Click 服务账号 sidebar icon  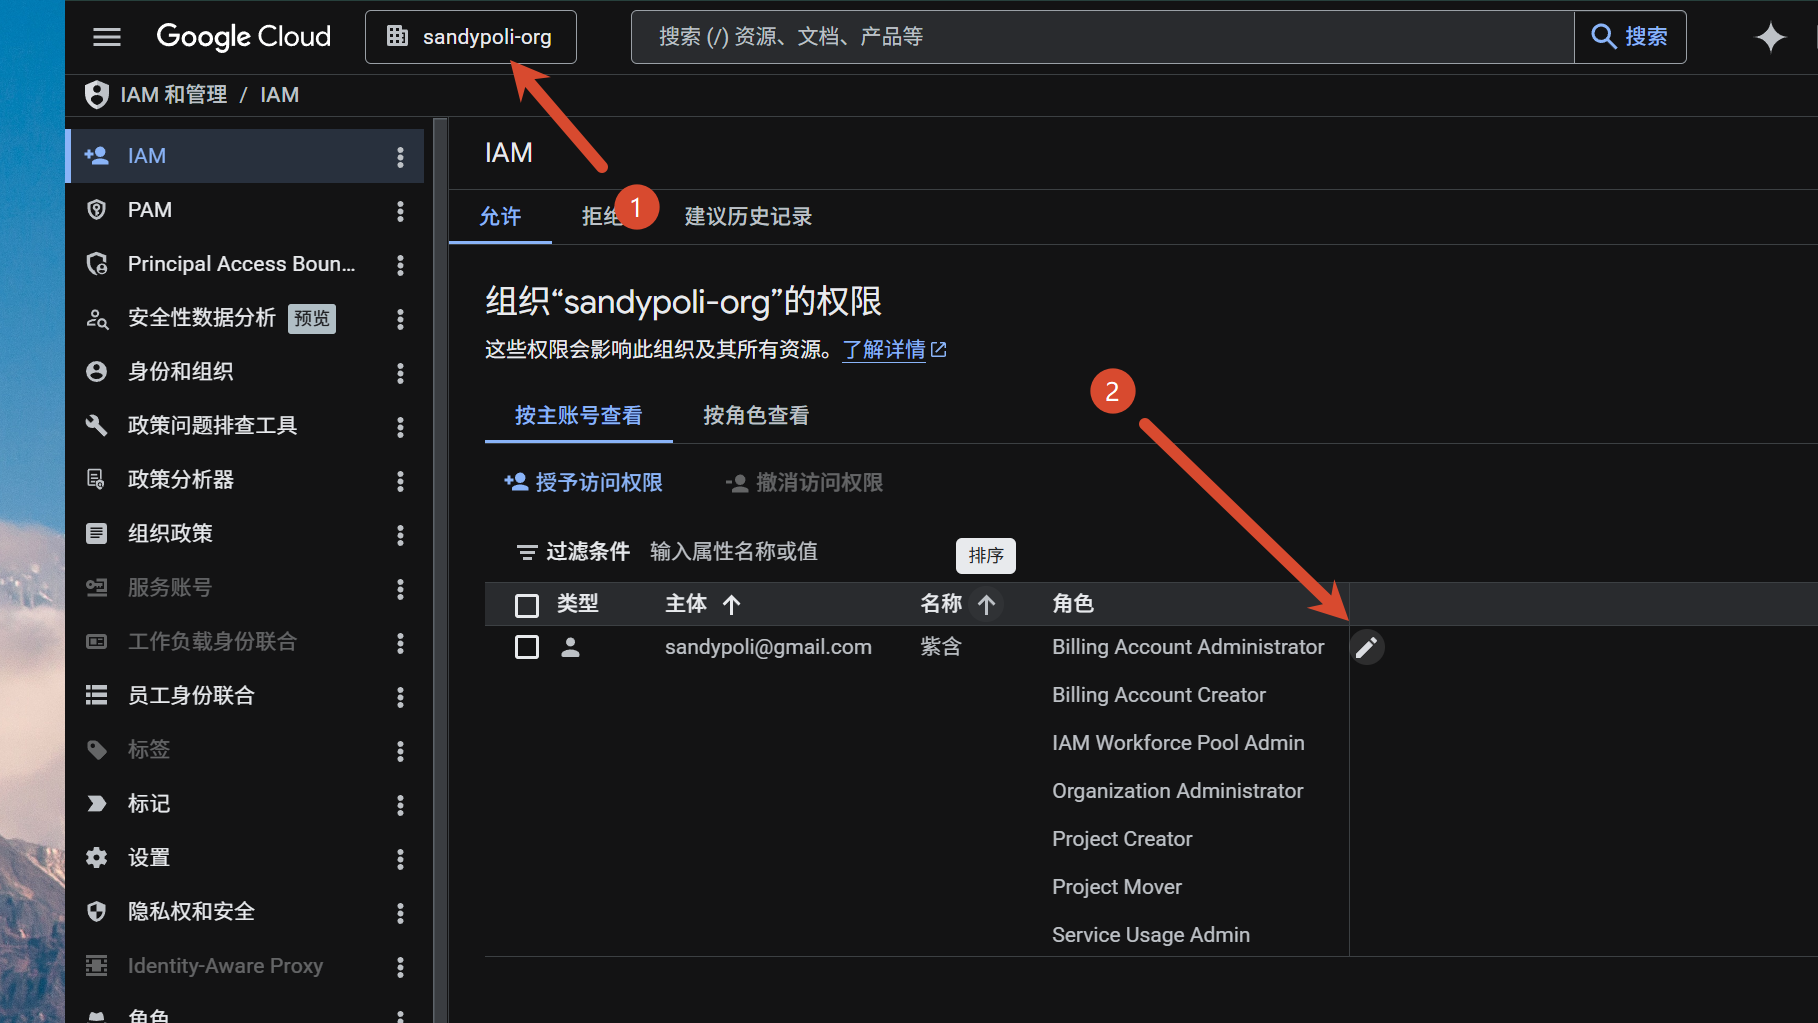point(97,588)
